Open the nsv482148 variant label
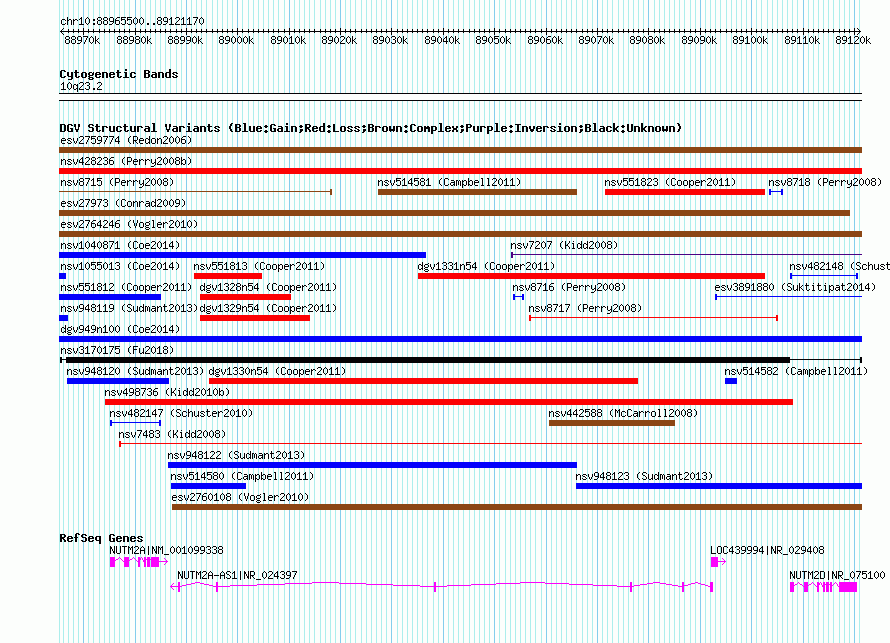 (839, 266)
